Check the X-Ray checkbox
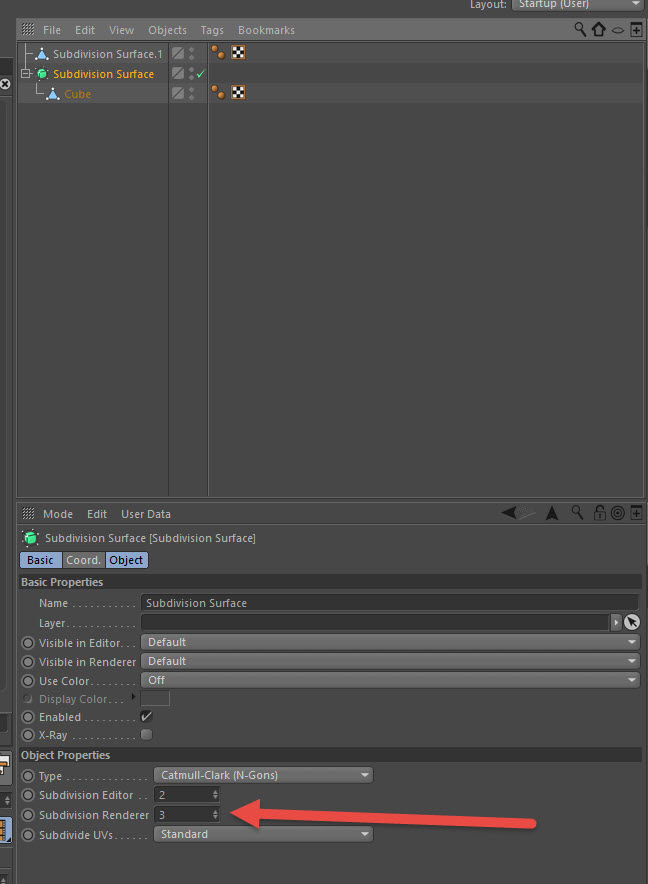648x884 pixels. coord(147,735)
